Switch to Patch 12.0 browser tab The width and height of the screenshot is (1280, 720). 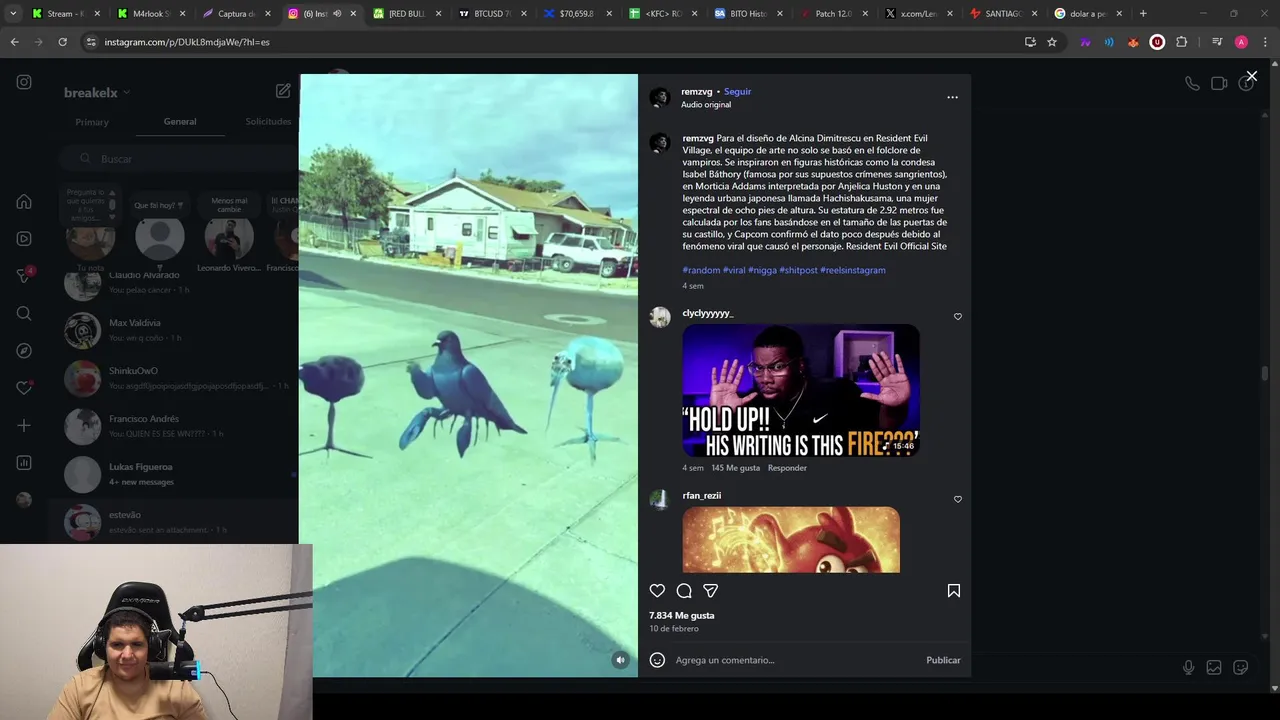(832, 14)
